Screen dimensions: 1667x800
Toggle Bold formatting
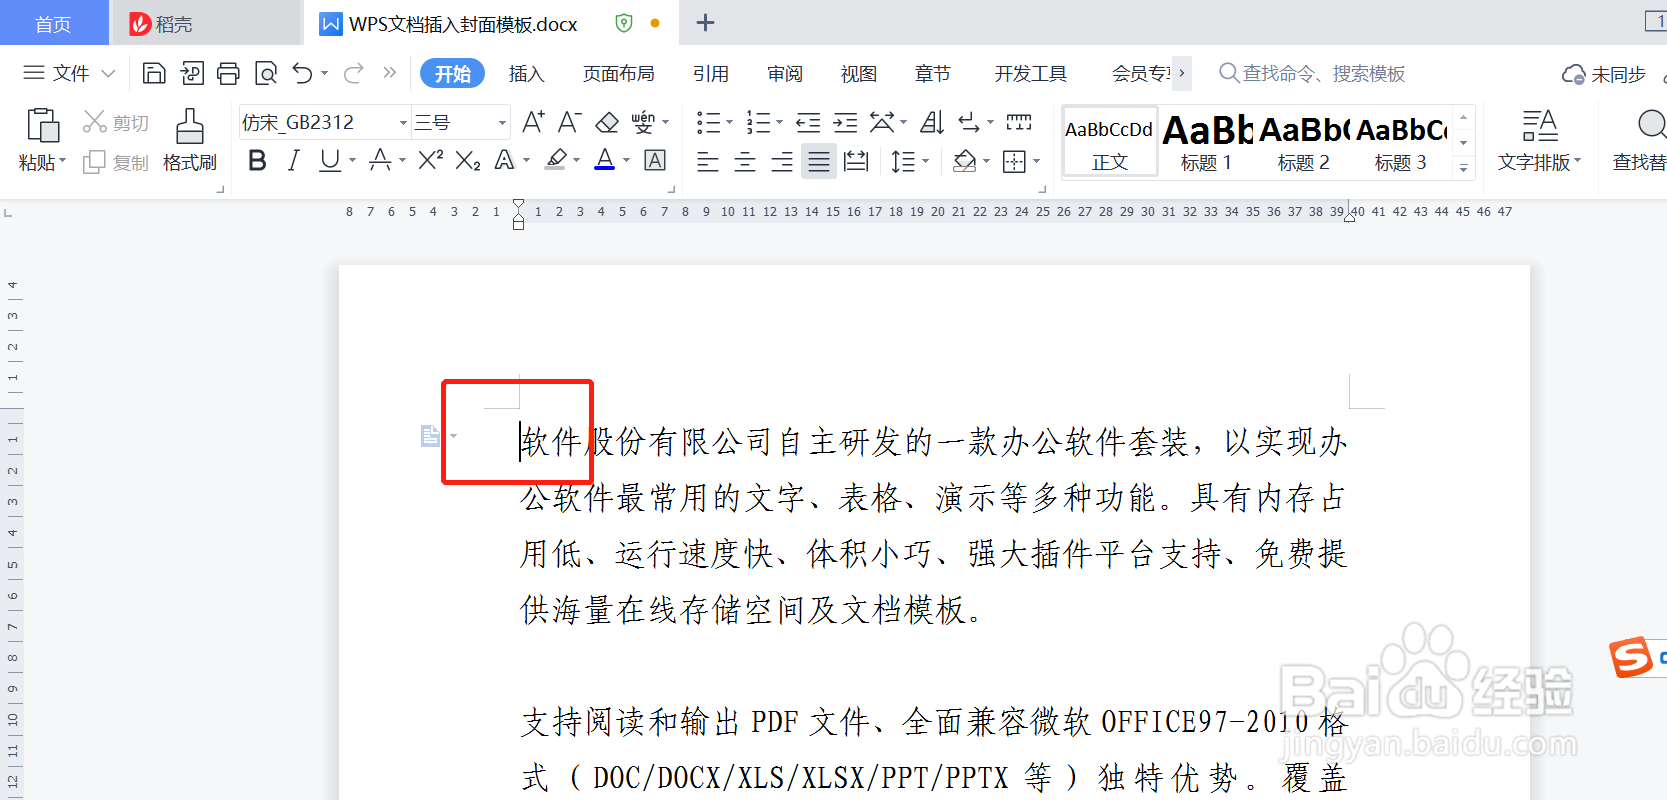(257, 160)
